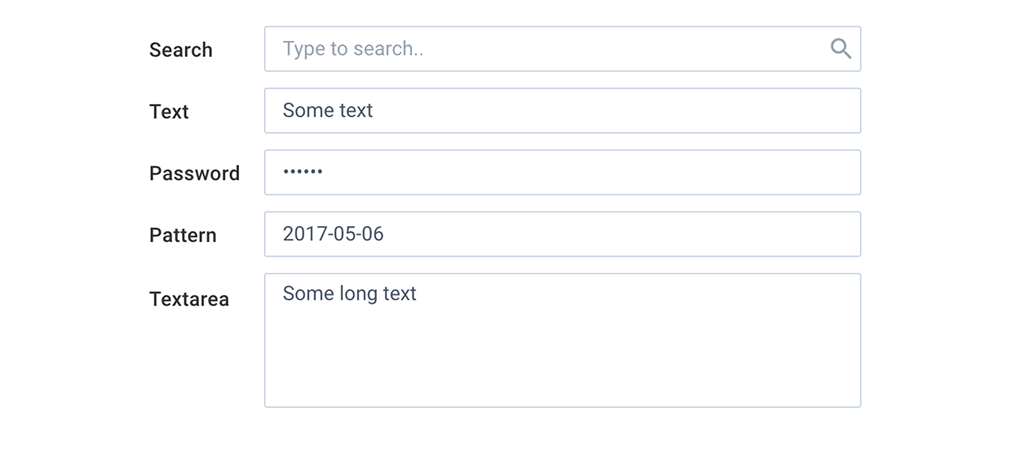The width and height of the screenshot is (1012, 466).
Task: Click the magnifier search icon
Action: (841, 49)
